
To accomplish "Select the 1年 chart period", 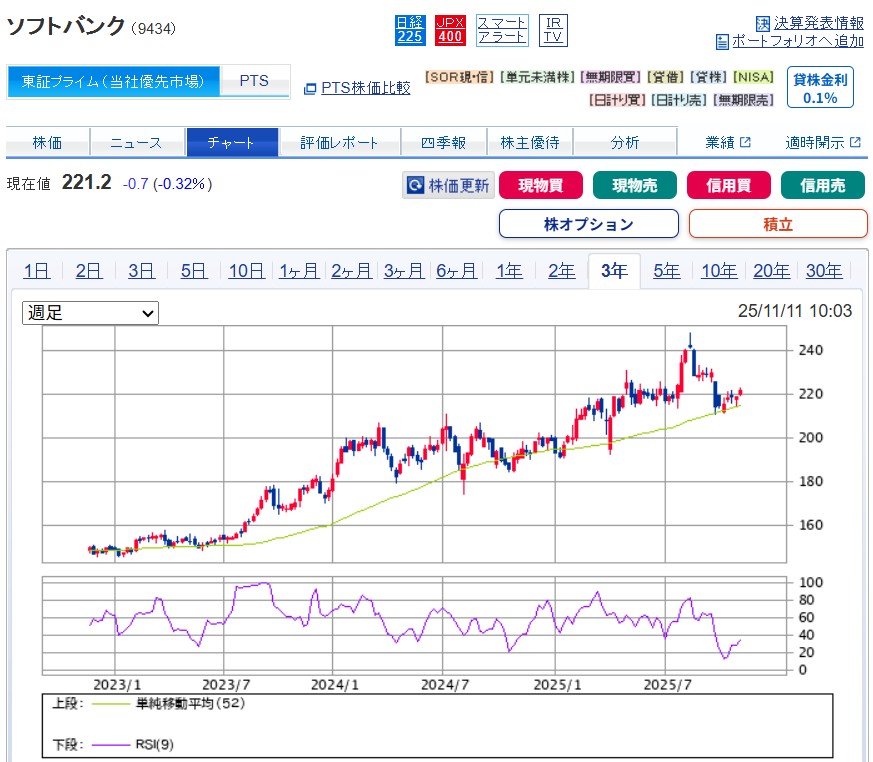I will pyautogui.click(x=509, y=270).
